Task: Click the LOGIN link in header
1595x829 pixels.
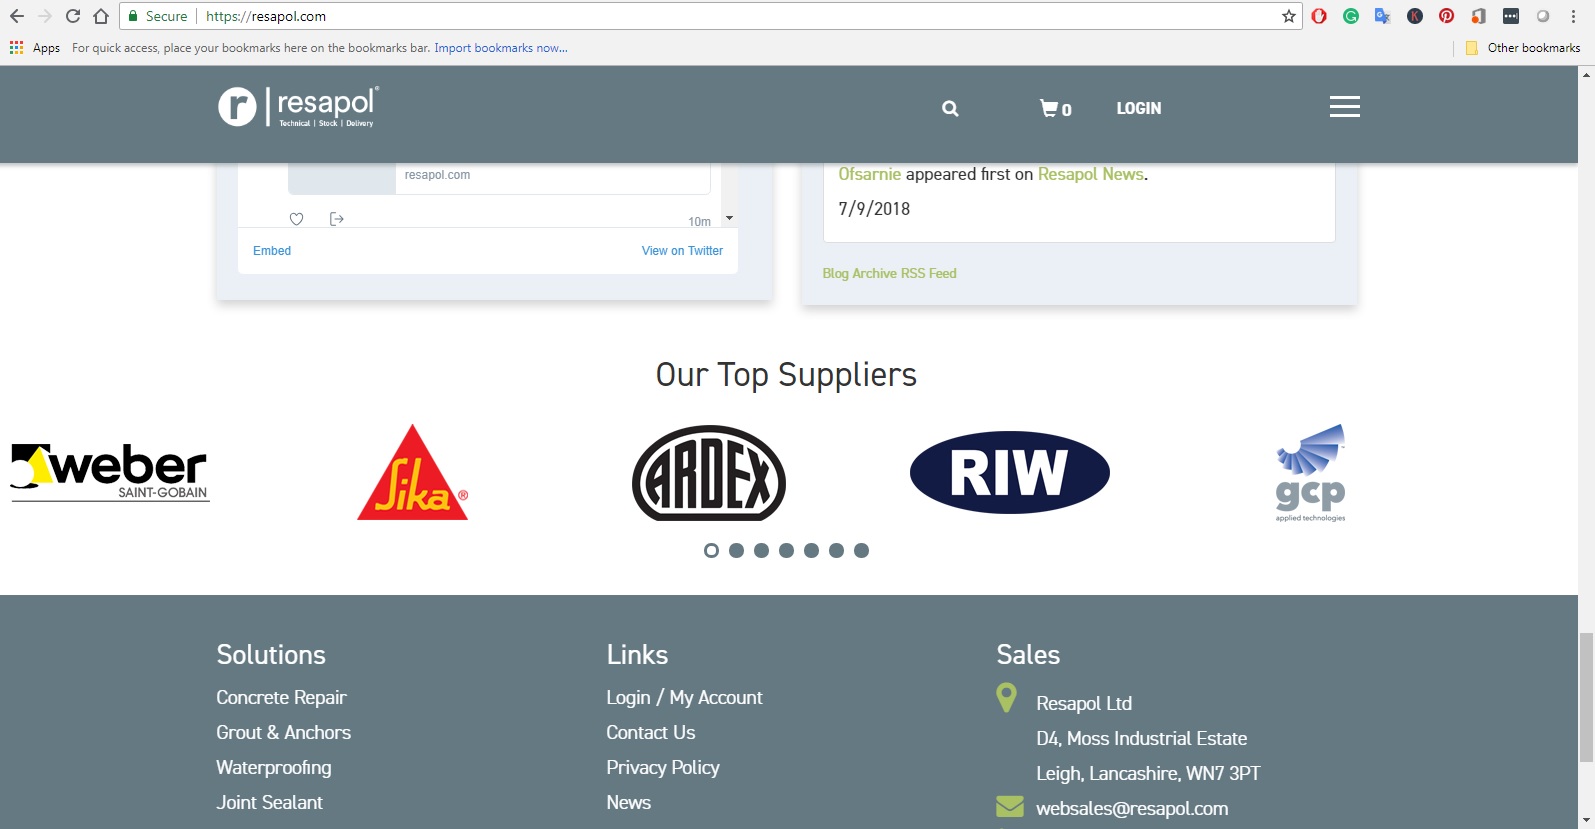Action: [x=1139, y=108]
